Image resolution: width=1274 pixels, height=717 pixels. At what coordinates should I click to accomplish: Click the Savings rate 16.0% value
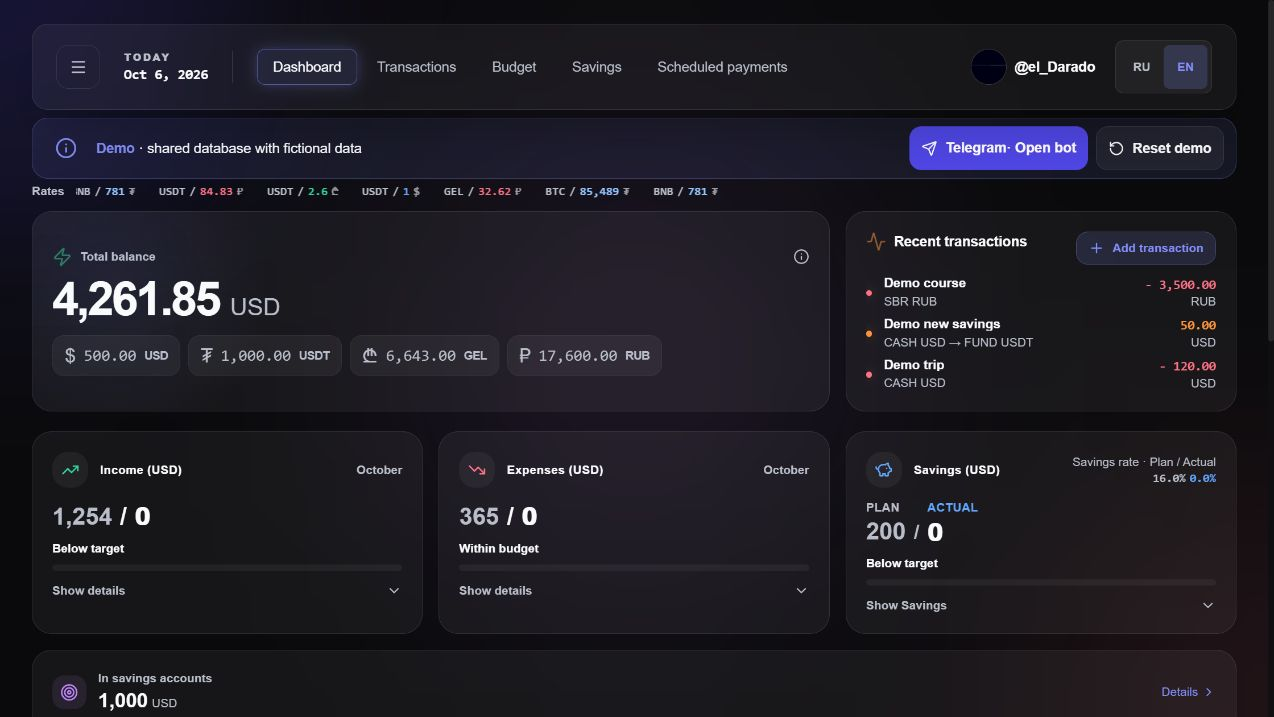click(x=1169, y=478)
